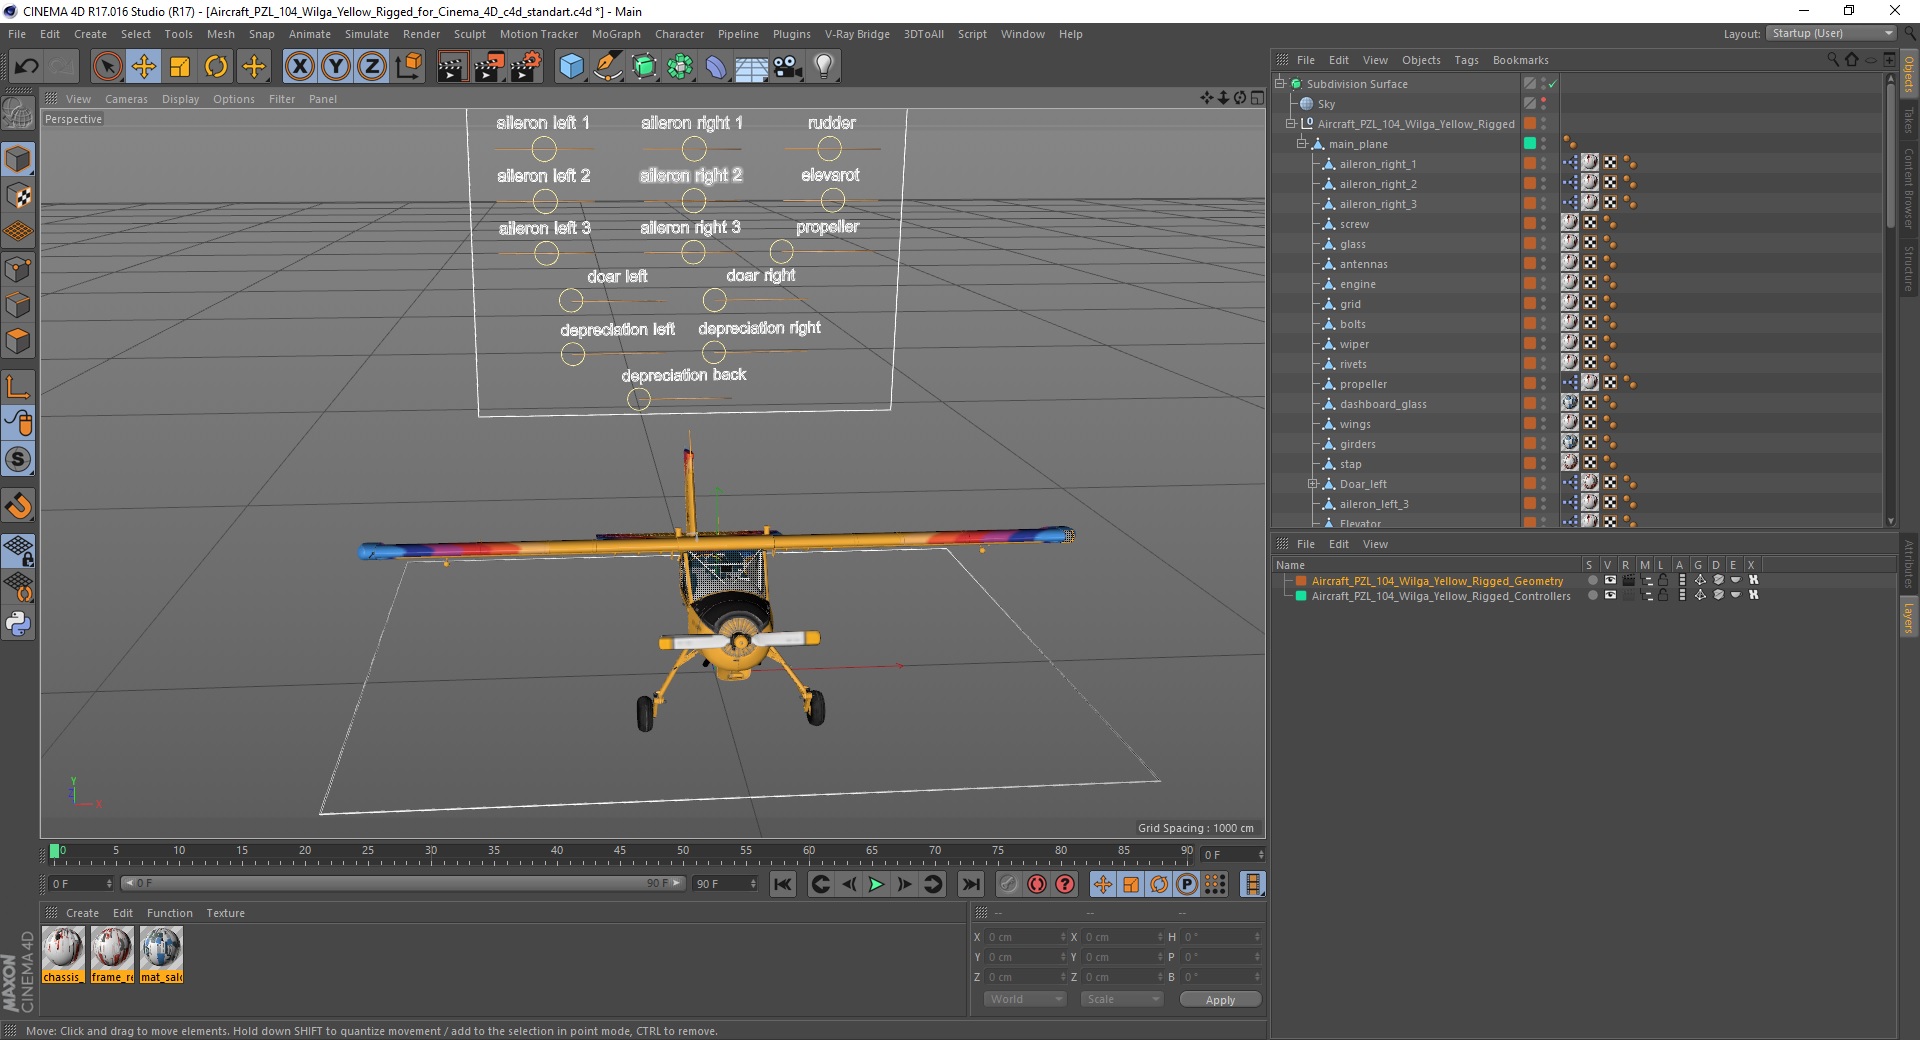Switch to Texture mode

tap(18, 195)
